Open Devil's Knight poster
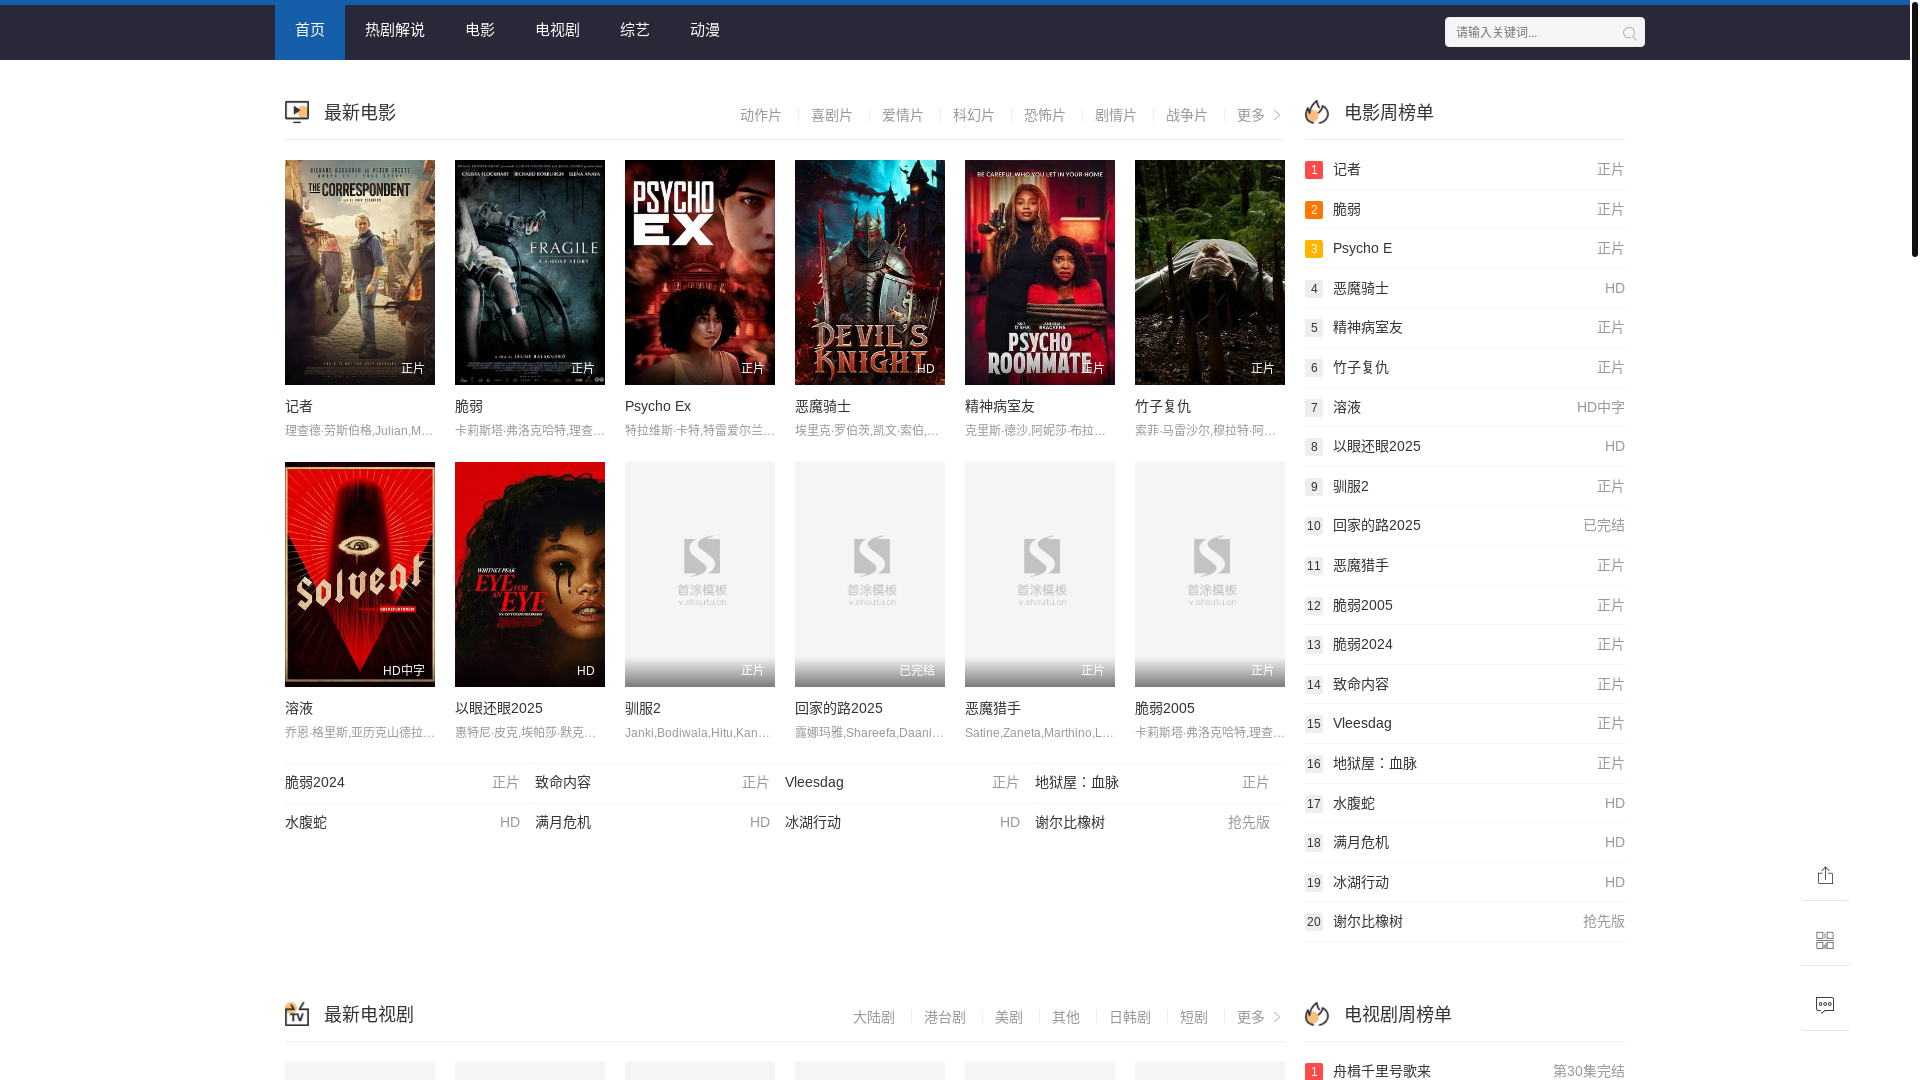The width and height of the screenshot is (1920, 1080). 870,272
